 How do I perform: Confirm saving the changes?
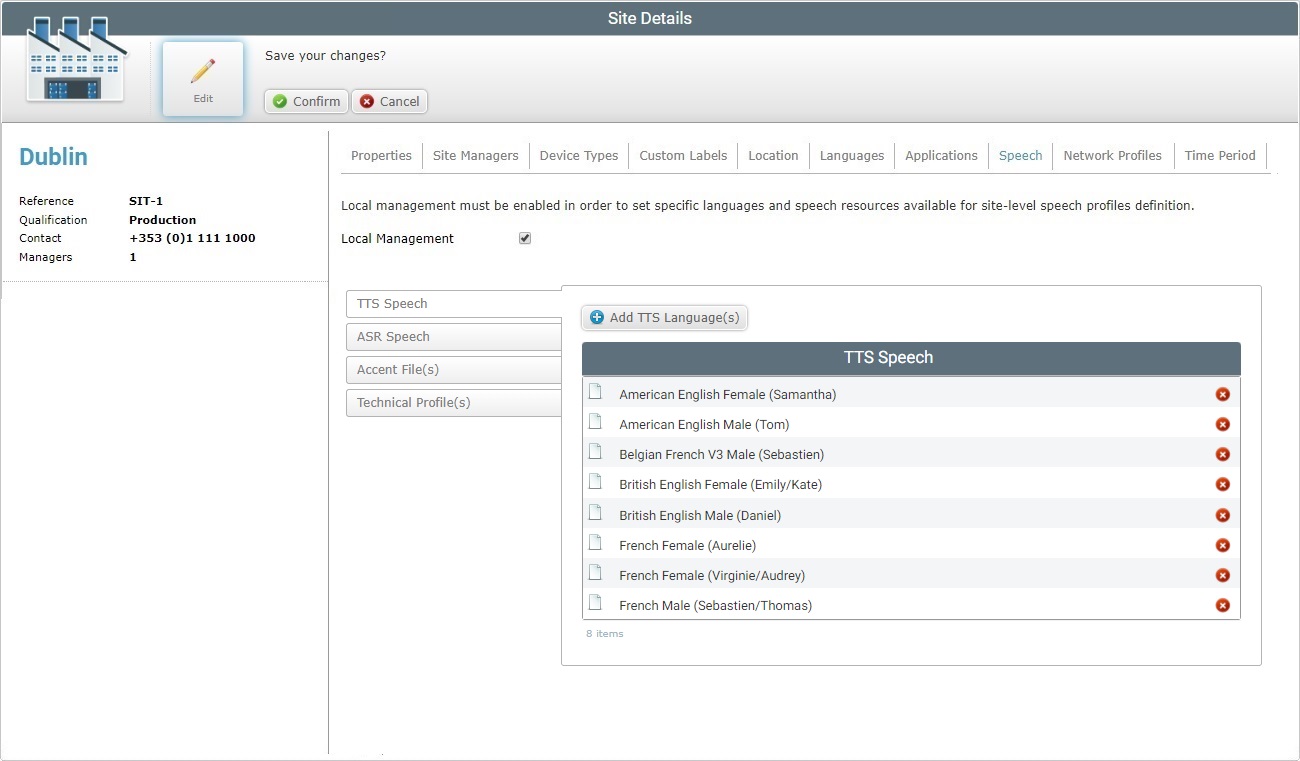pyautogui.click(x=306, y=101)
